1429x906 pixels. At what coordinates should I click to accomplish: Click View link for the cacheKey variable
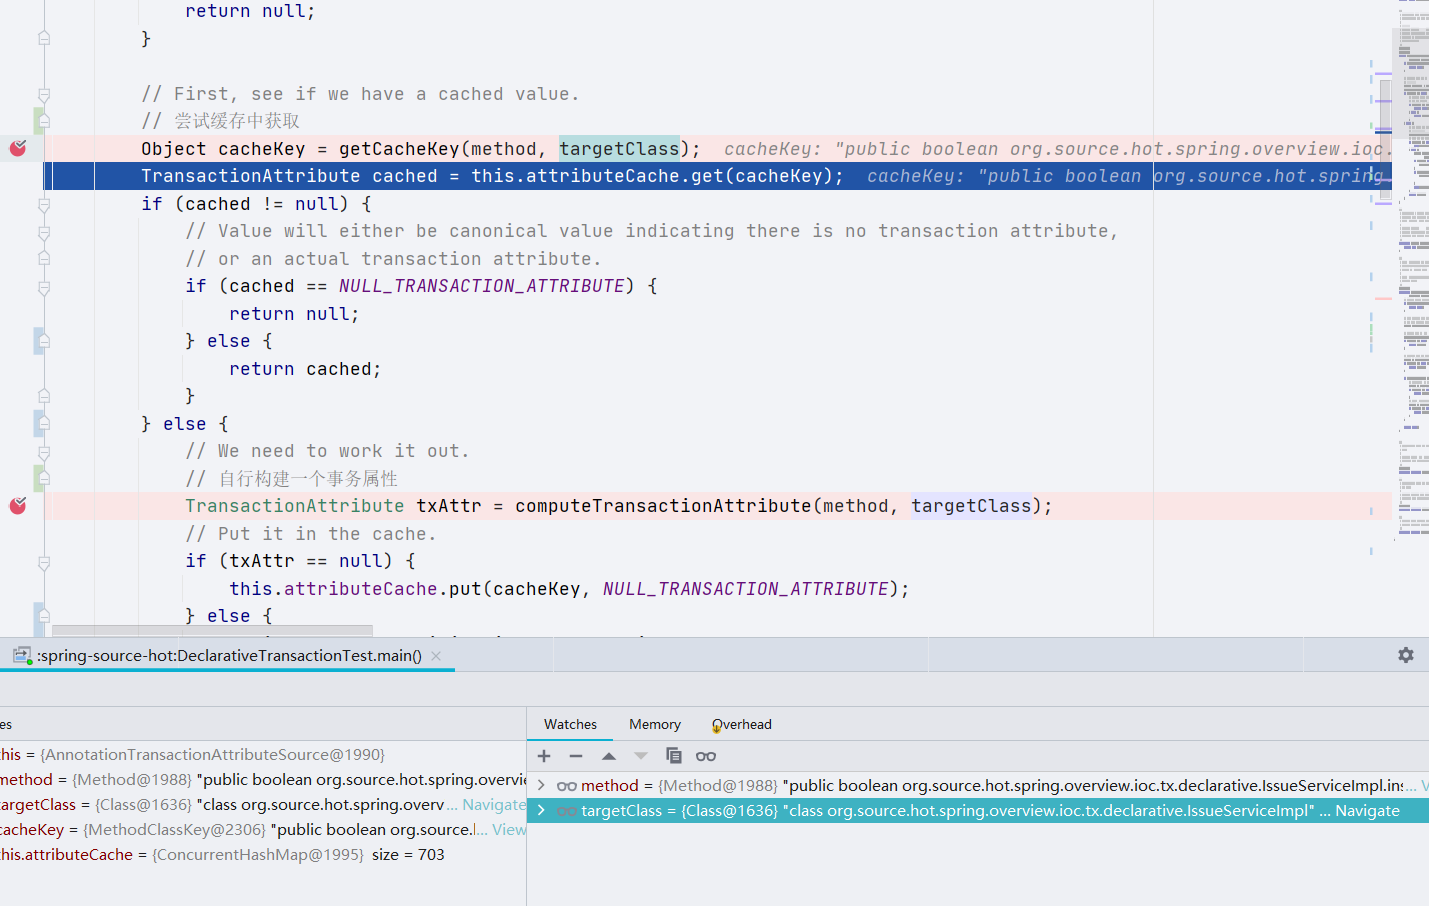(x=508, y=830)
